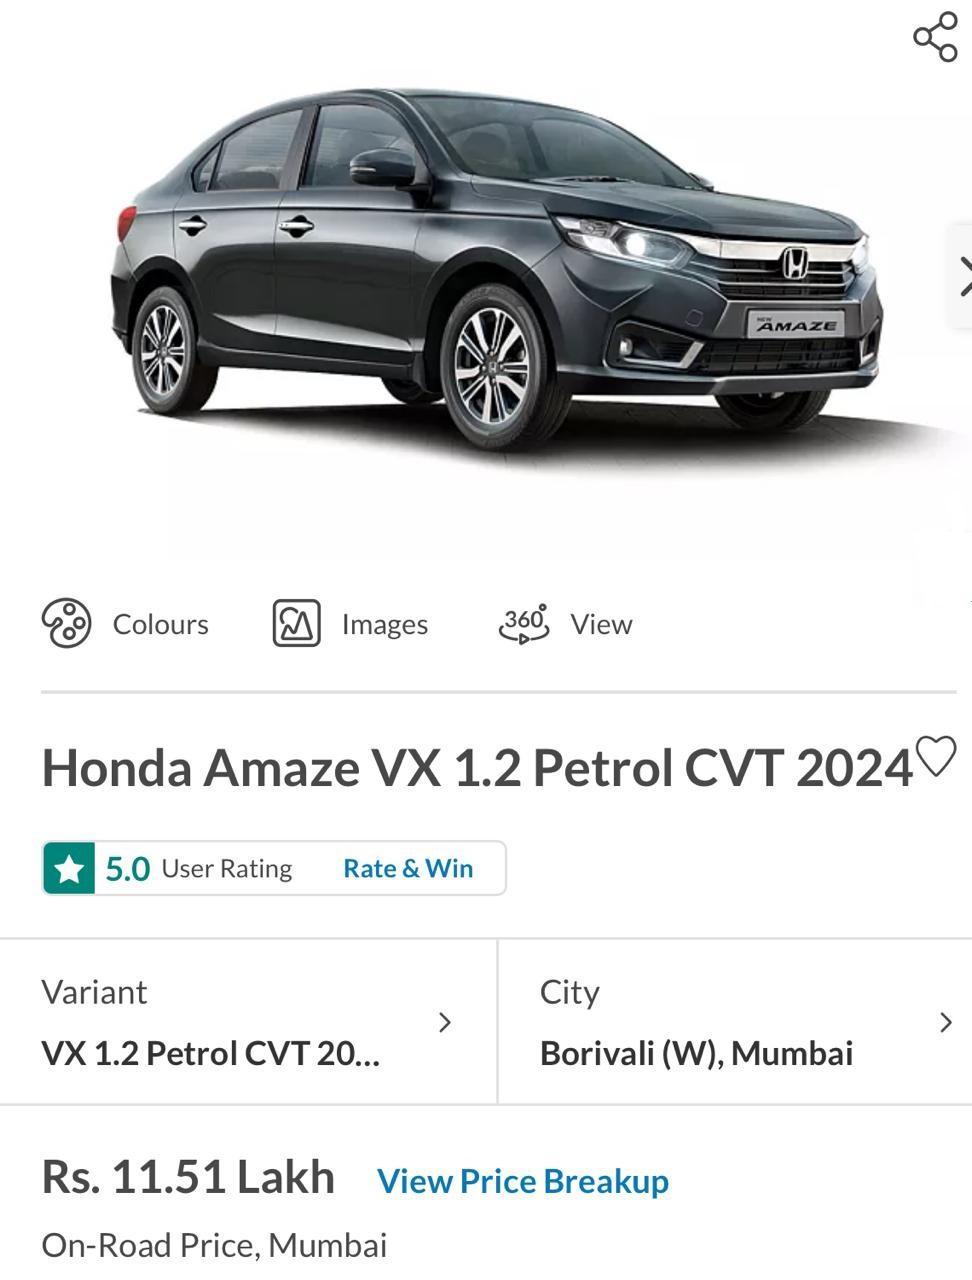Go to next car image arrow
Screen dimensions: 972x1280
pos(962,276)
